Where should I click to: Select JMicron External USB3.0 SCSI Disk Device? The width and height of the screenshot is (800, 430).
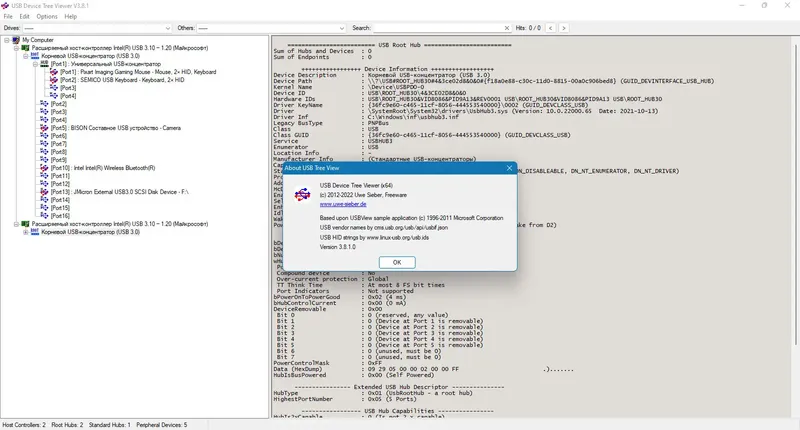point(119,192)
